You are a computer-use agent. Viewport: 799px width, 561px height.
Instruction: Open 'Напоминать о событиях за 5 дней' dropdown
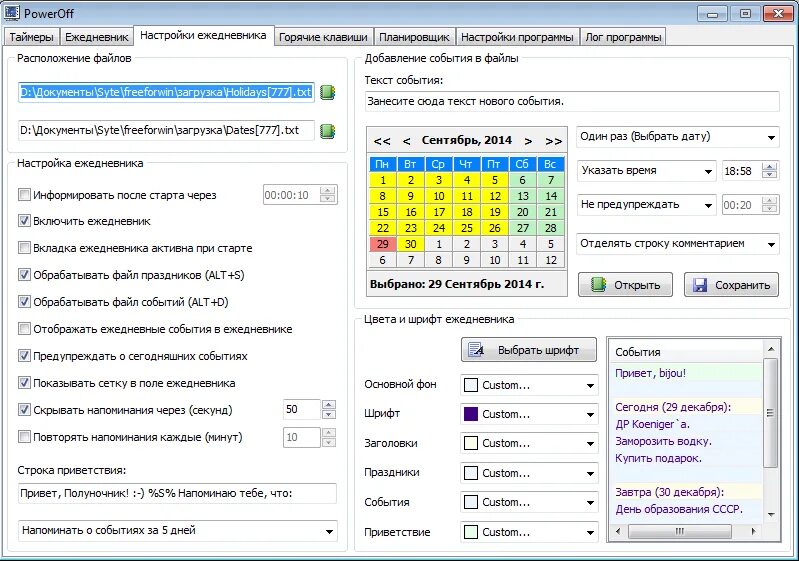point(178,531)
